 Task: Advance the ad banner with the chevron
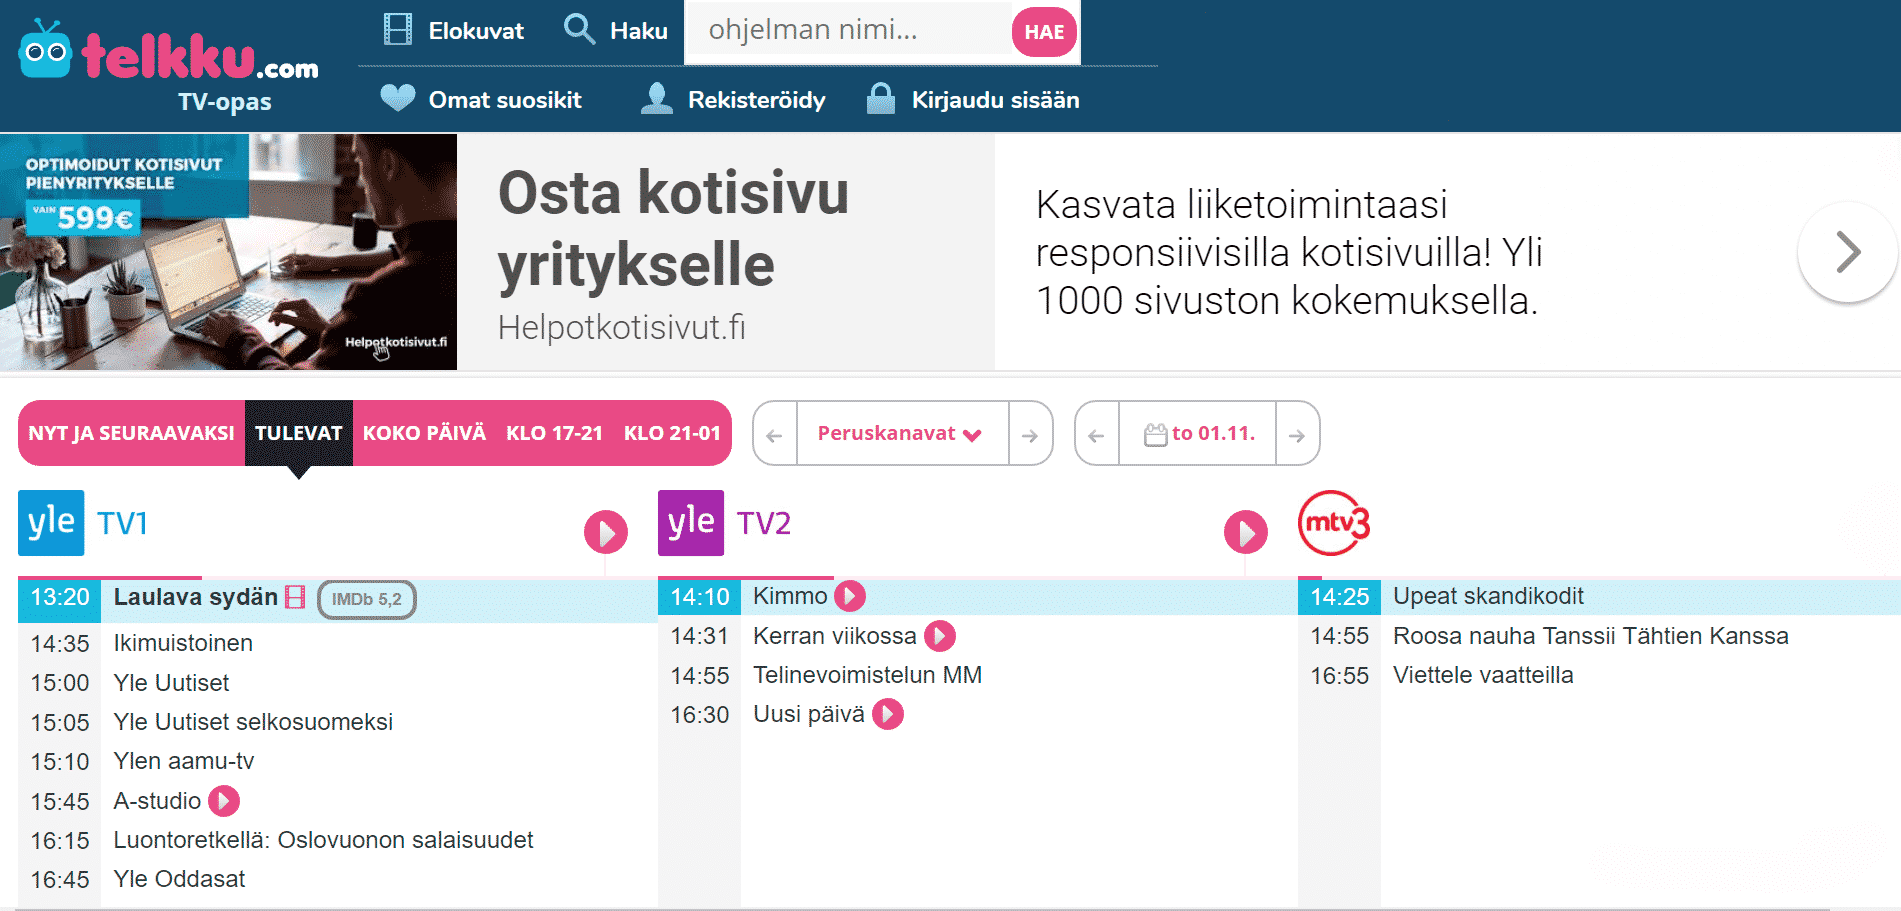(1848, 252)
